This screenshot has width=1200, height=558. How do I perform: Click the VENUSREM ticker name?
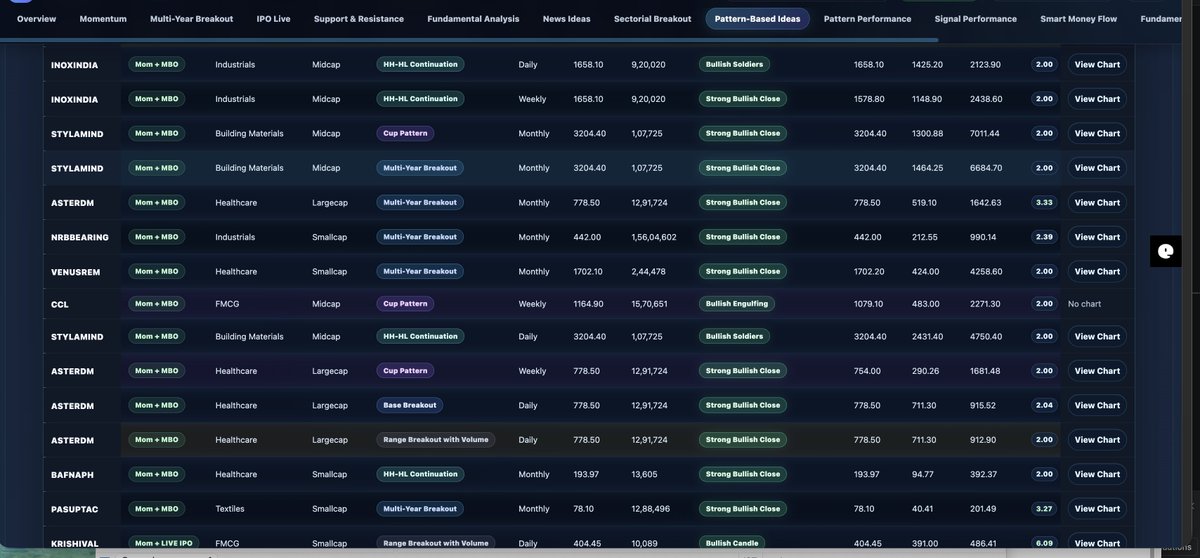(x=76, y=271)
